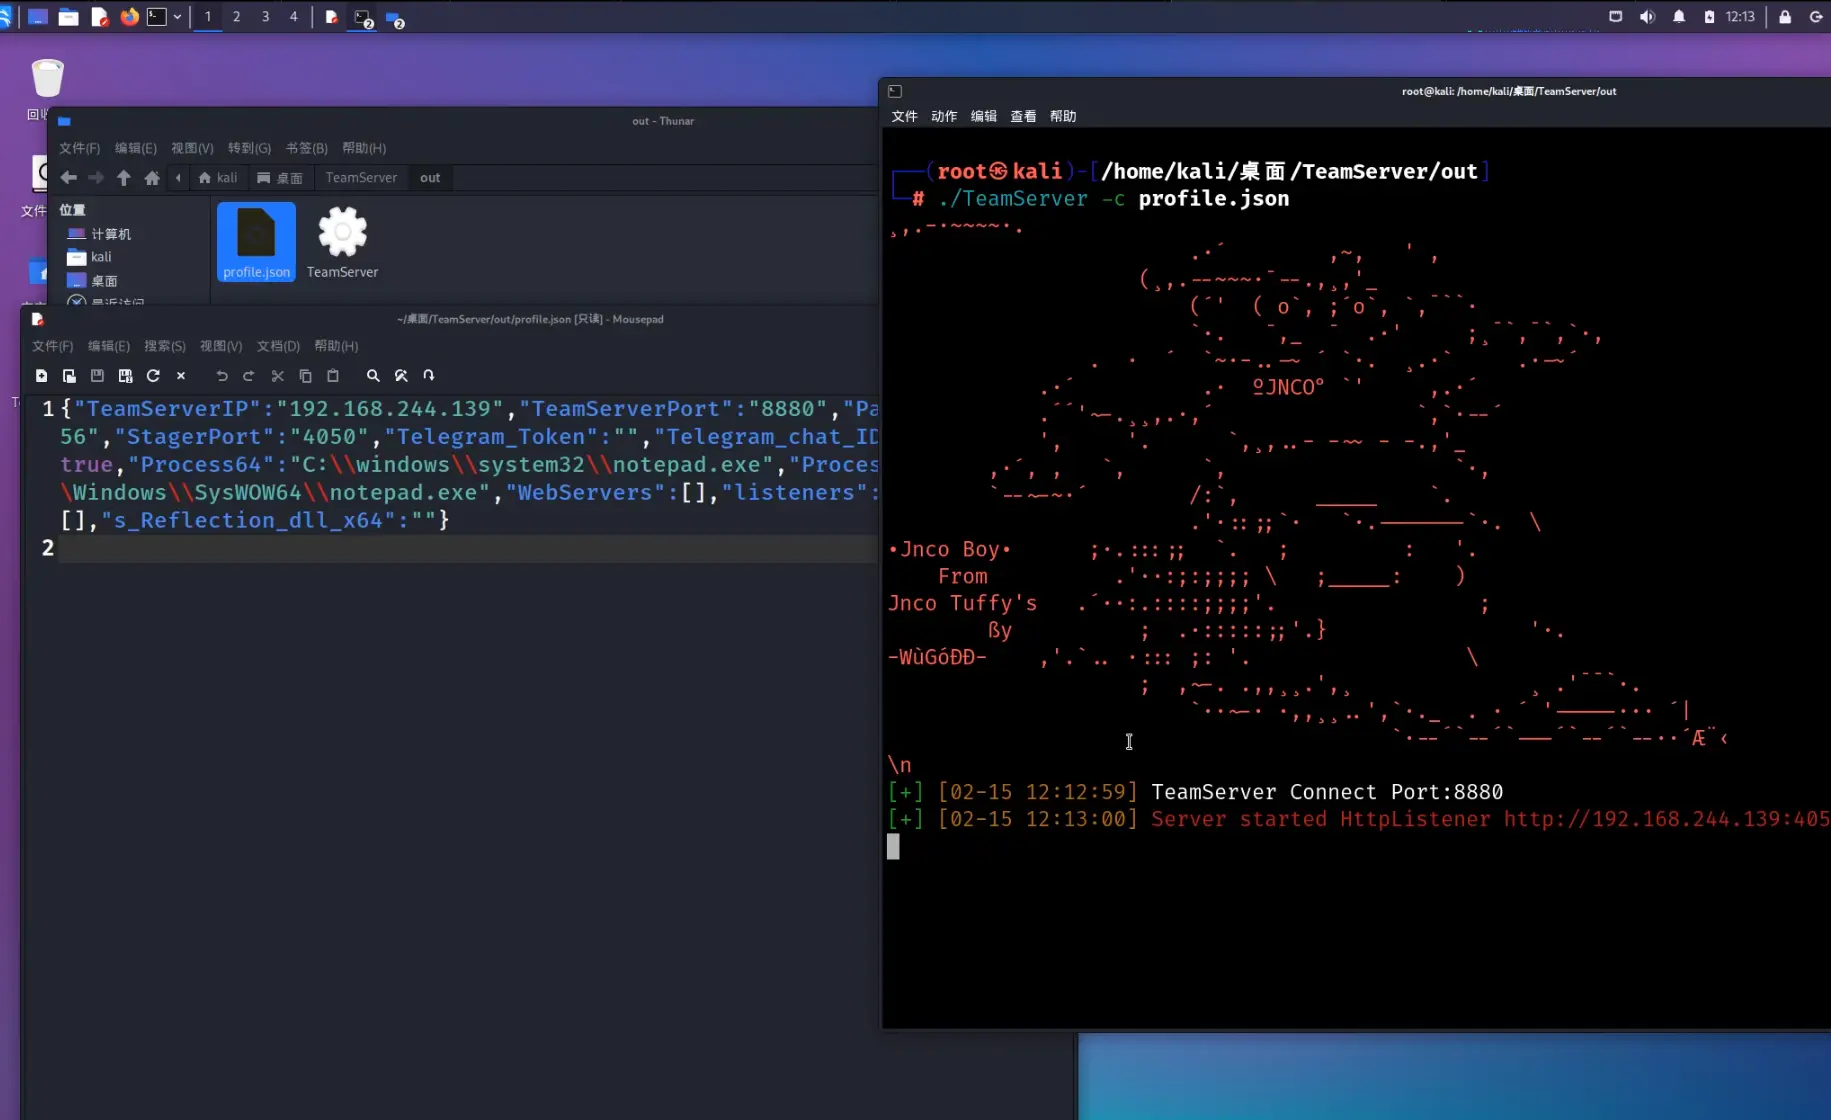This screenshot has height=1120, width=1831.
Task: Go forward in Thunar navigation
Action: (x=96, y=178)
